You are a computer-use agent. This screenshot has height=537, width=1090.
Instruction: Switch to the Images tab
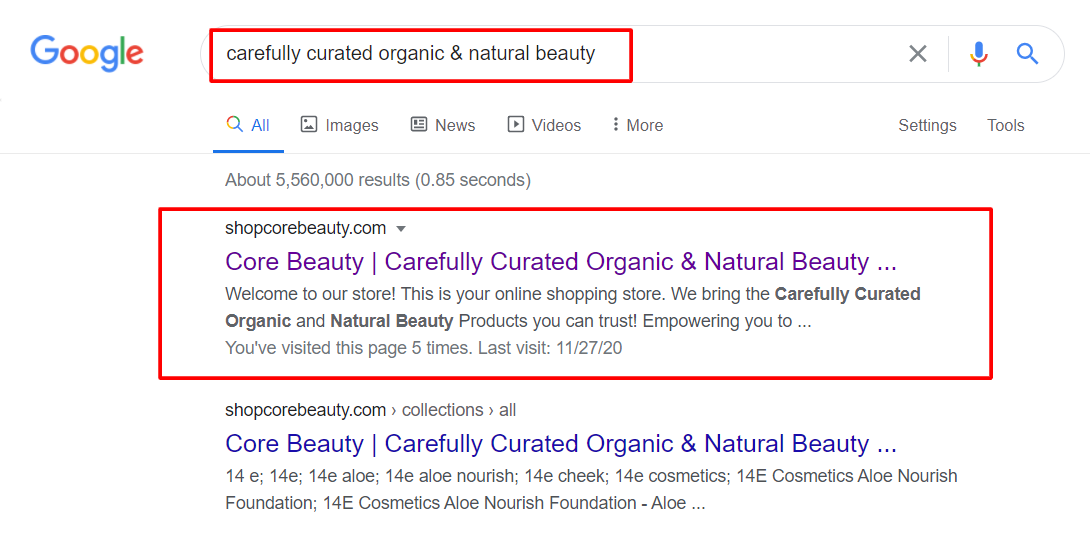point(339,125)
